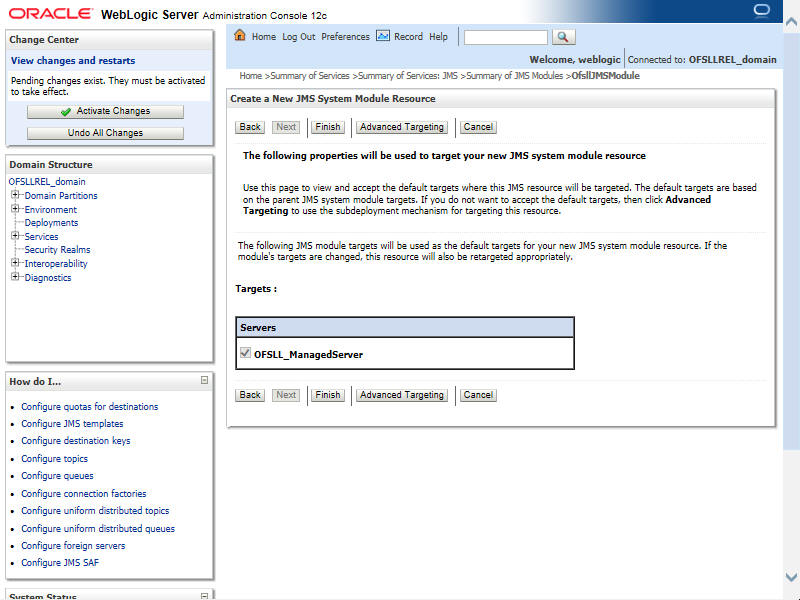Open the Help toolbar link
800x600 pixels.
(438, 37)
